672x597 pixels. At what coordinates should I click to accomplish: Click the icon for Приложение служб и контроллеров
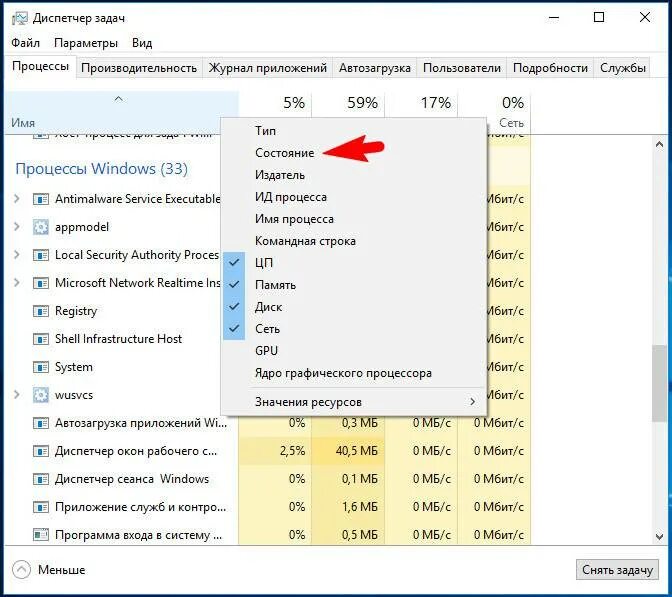tap(41, 507)
